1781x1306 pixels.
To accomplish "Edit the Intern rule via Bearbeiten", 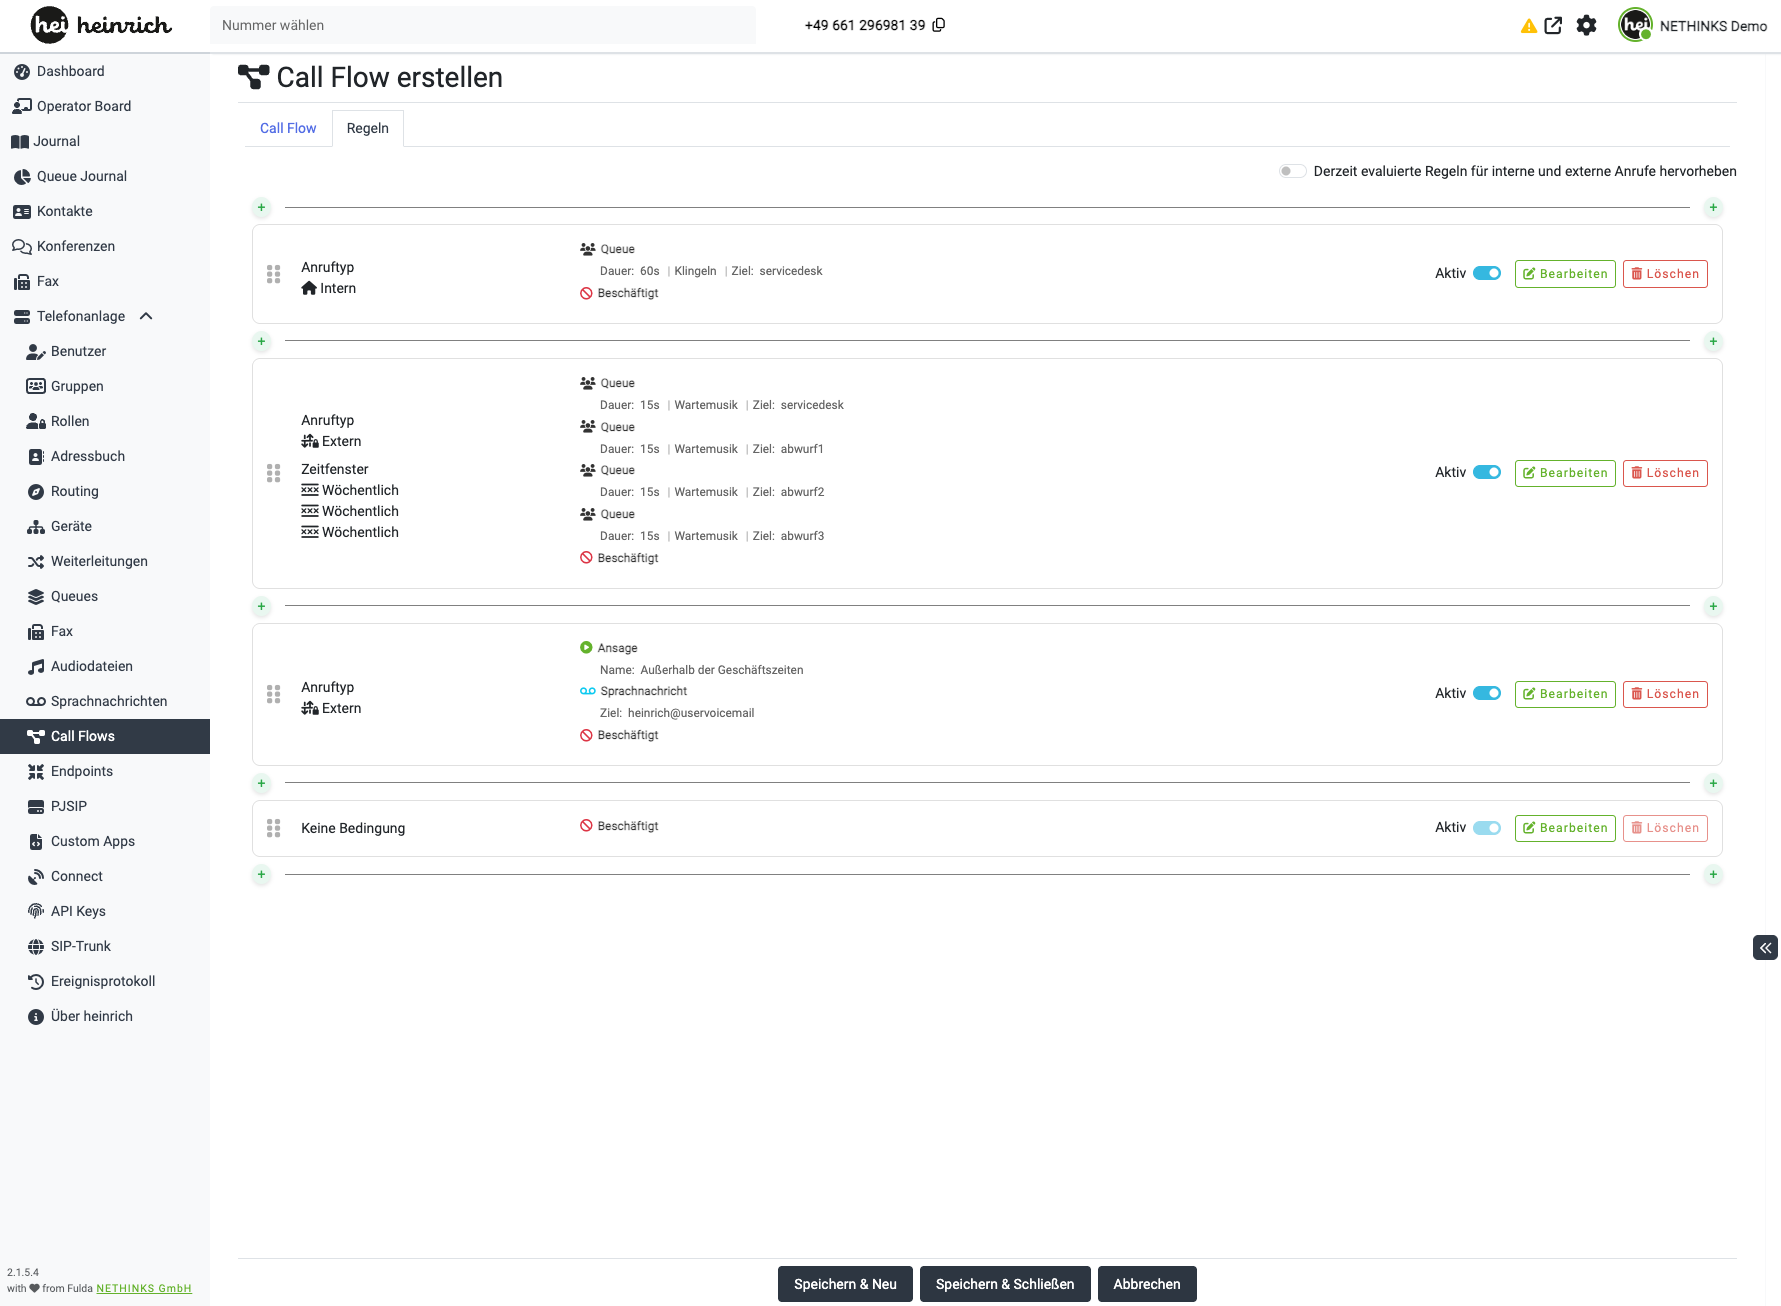I will pos(1564,274).
